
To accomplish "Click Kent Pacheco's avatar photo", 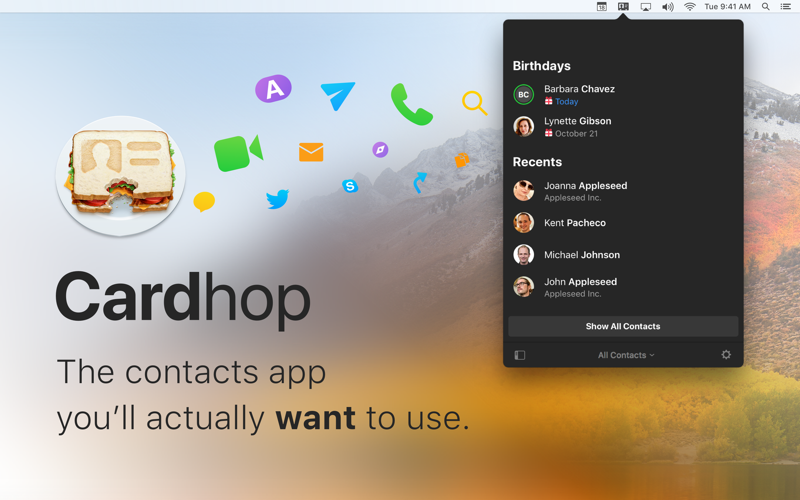I will tap(523, 223).
